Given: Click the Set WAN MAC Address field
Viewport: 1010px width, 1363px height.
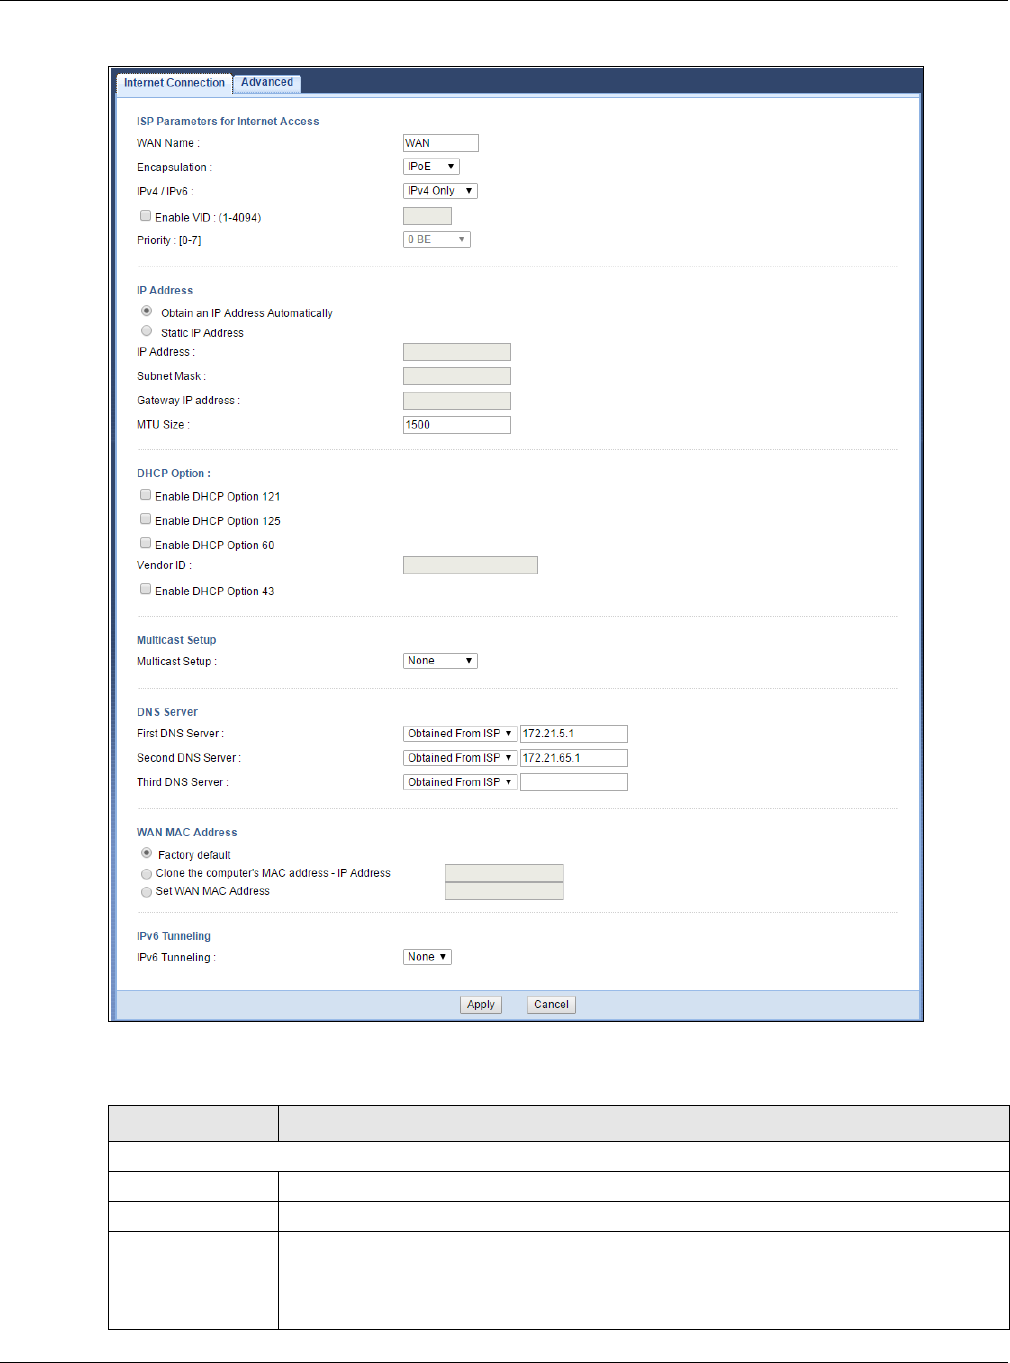Looking at the screenshot, I should pyautogui.click(x=504, y=891).
